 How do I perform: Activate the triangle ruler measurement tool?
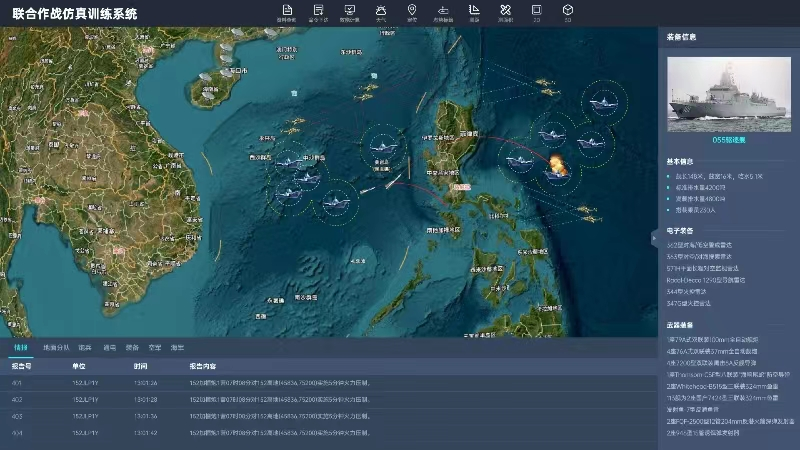474,11
